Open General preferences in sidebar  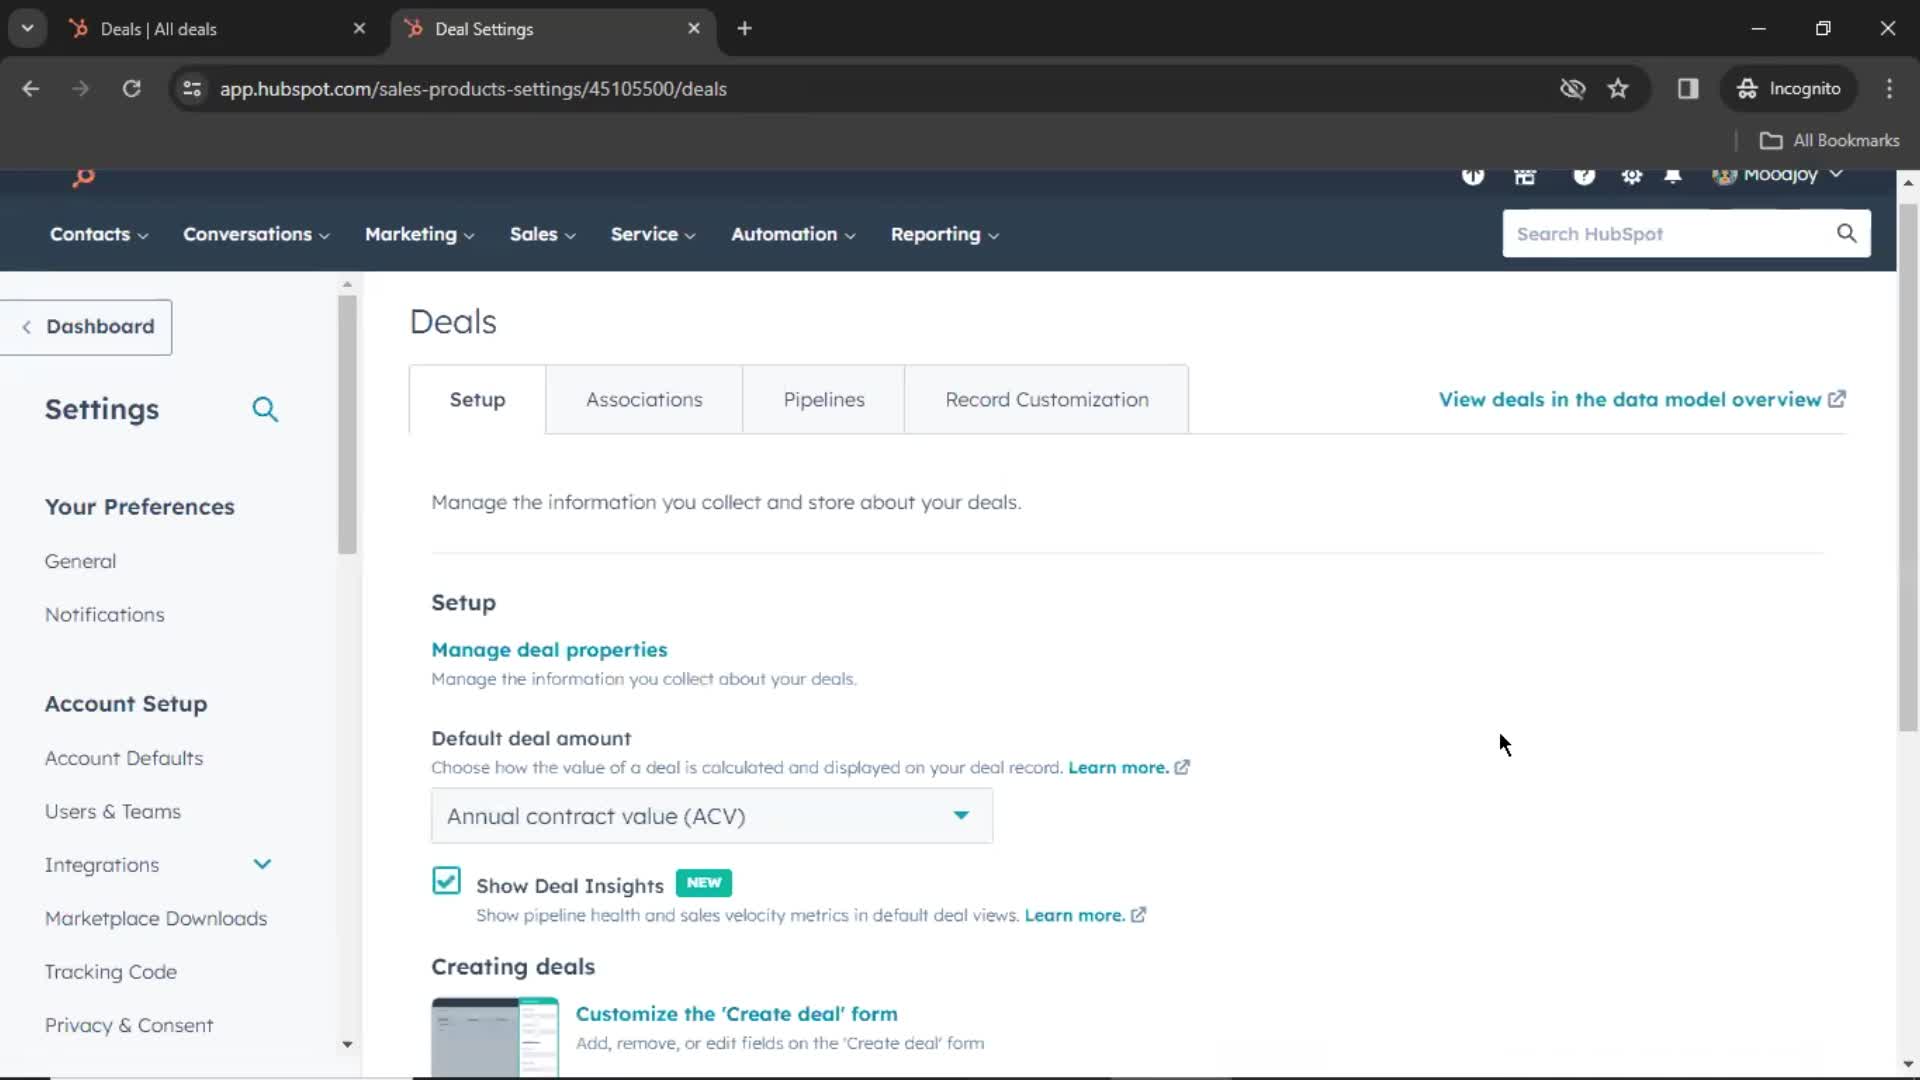pyautogui.click(x=80, y=561)
